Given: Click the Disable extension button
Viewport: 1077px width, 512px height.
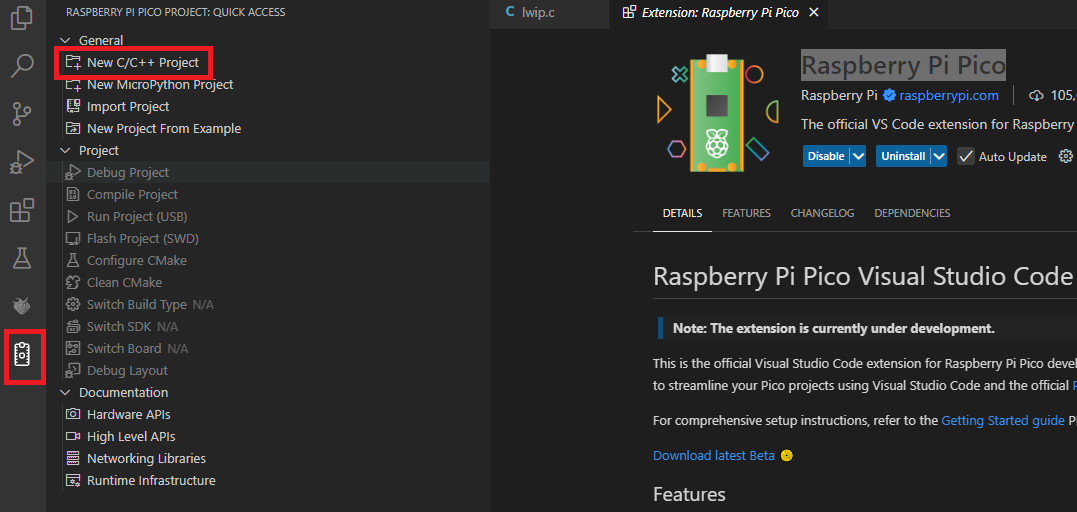Looking at the screenshot, I should click(x=826, y=157).
